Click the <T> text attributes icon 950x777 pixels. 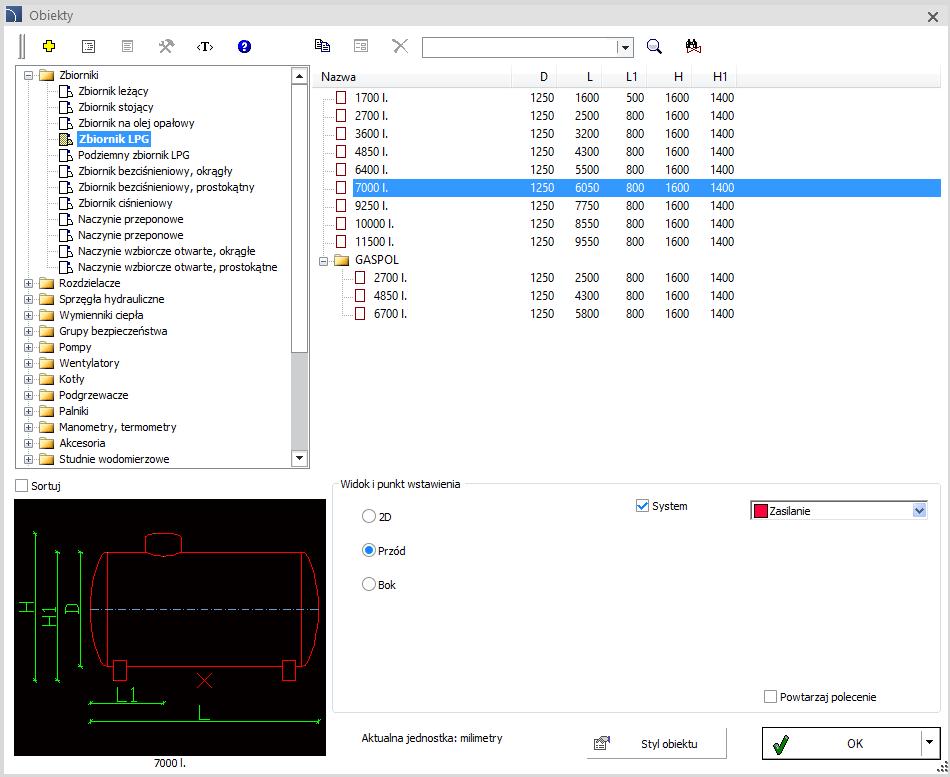pyautogui.click(x=205, y=46)
